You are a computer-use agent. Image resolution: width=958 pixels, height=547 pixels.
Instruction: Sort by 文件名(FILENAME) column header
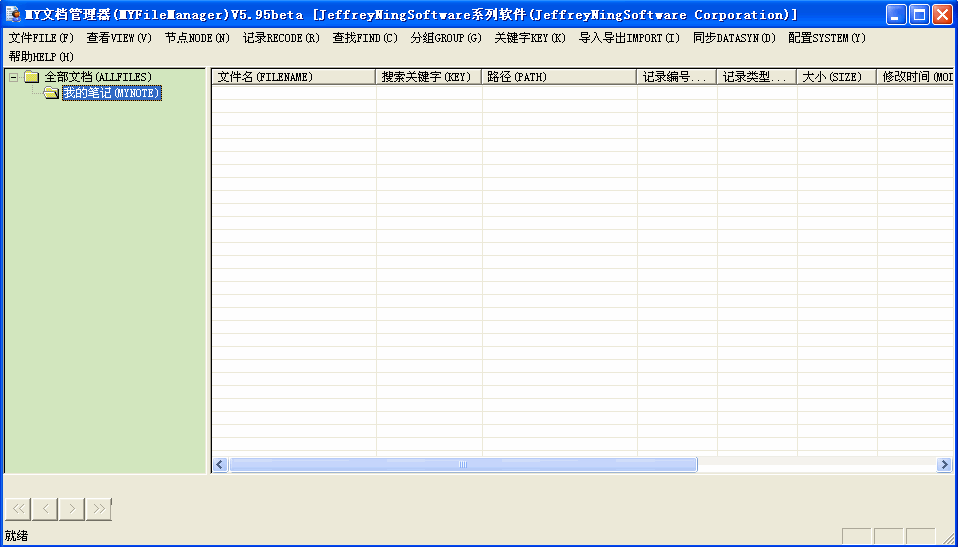pos(293,77)
